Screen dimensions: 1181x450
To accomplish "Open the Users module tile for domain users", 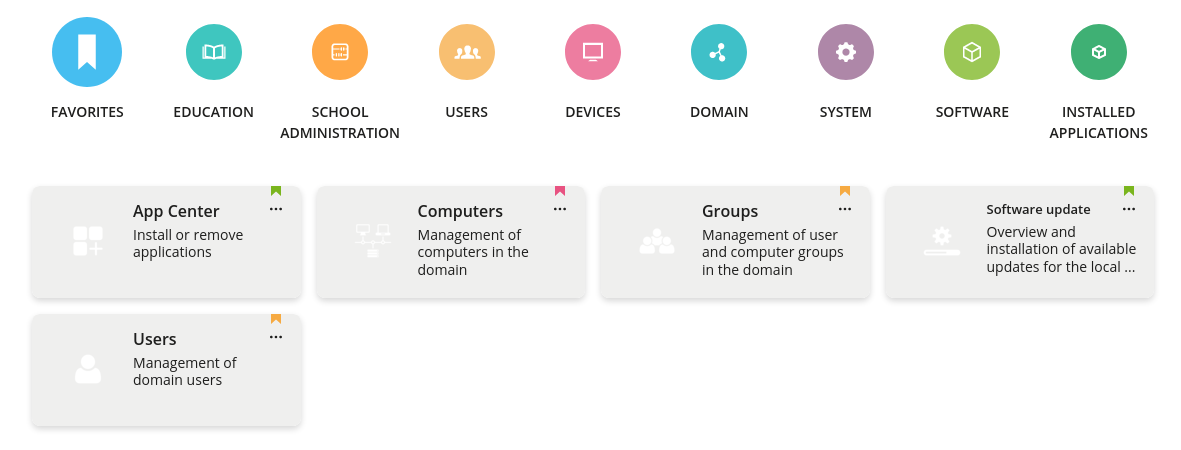I will [x=167, y=370].
